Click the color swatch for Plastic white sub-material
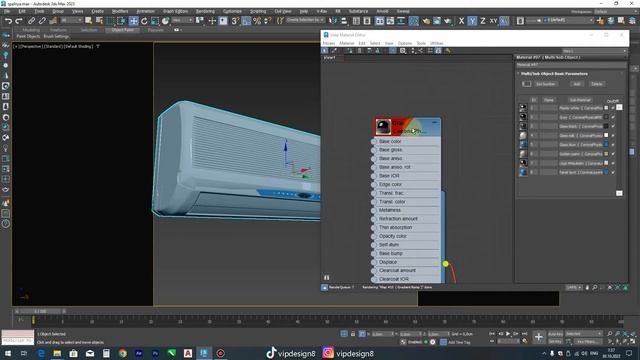 [x=606, y=108]
